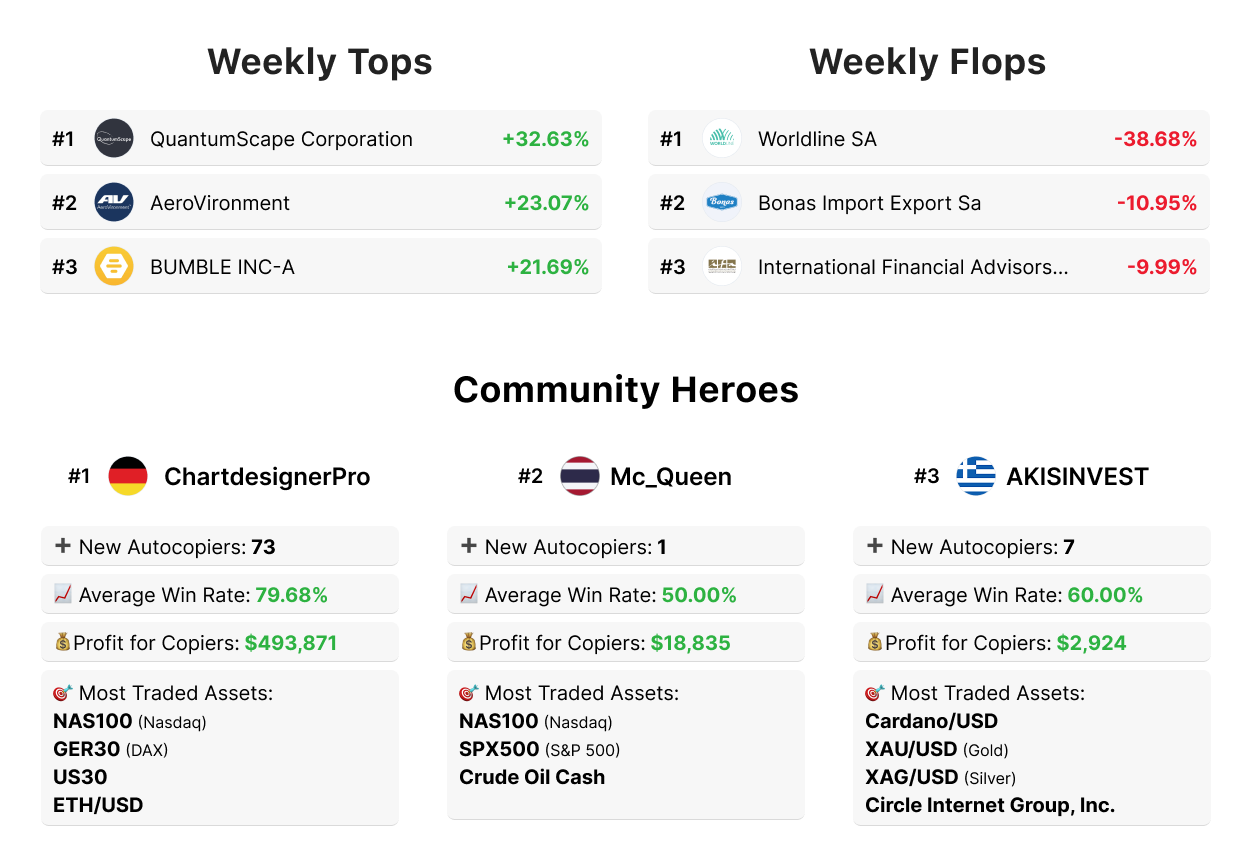Open the Bonas Import Export Sa name
The image size is (1252, 866).
(x=869, y=203)
